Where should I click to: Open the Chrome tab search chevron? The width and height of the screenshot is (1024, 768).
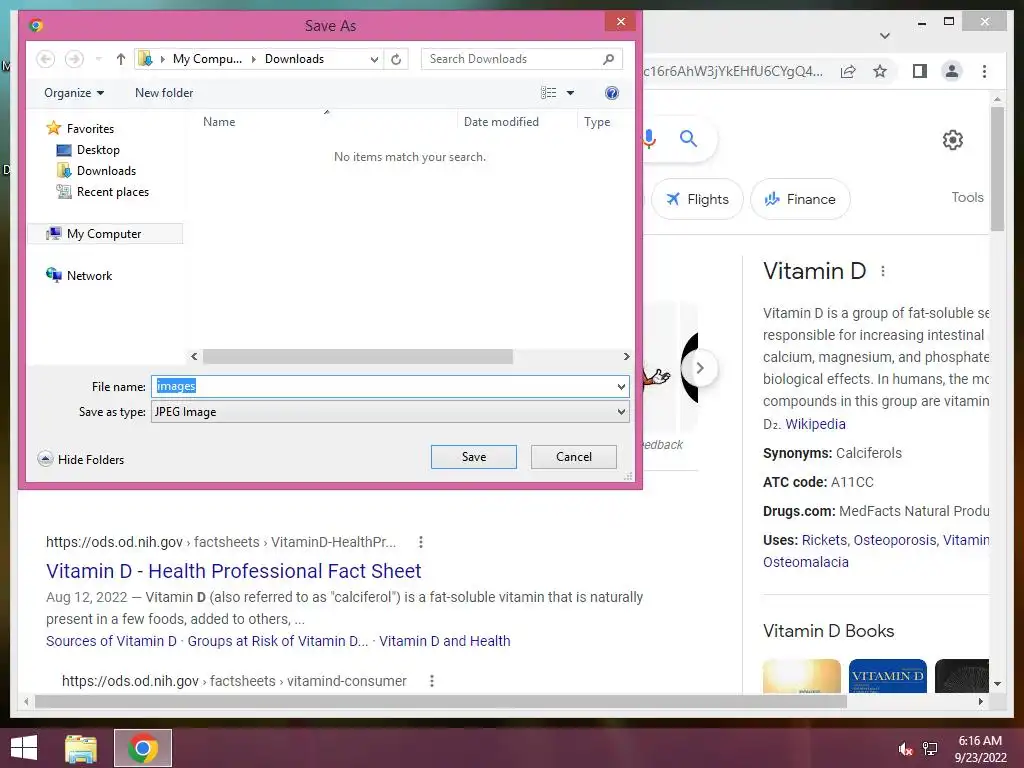tap(885, 36)
